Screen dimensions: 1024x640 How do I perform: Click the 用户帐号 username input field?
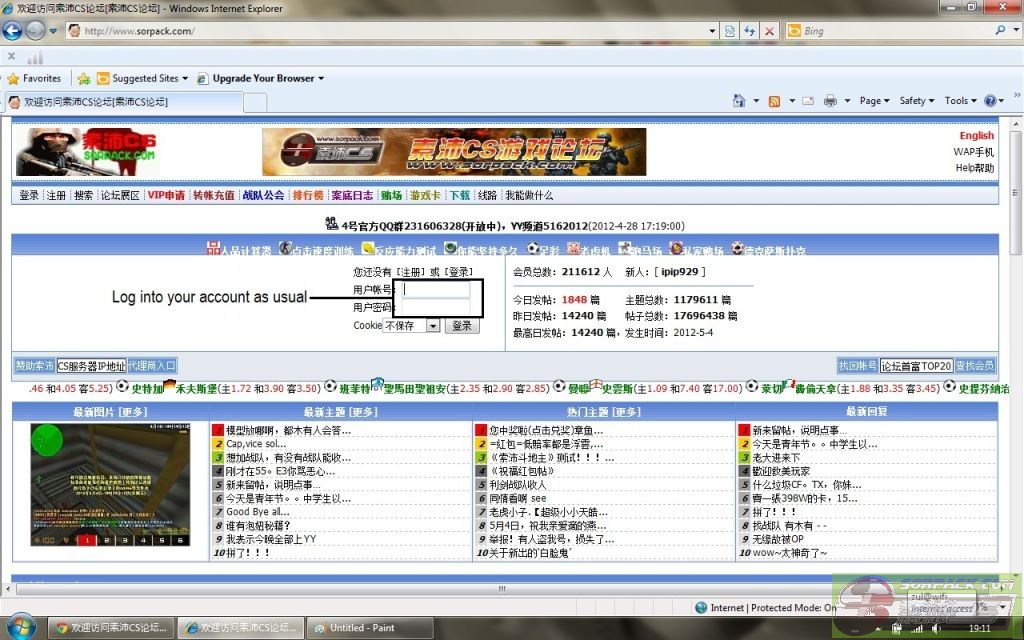click(436, 290)
